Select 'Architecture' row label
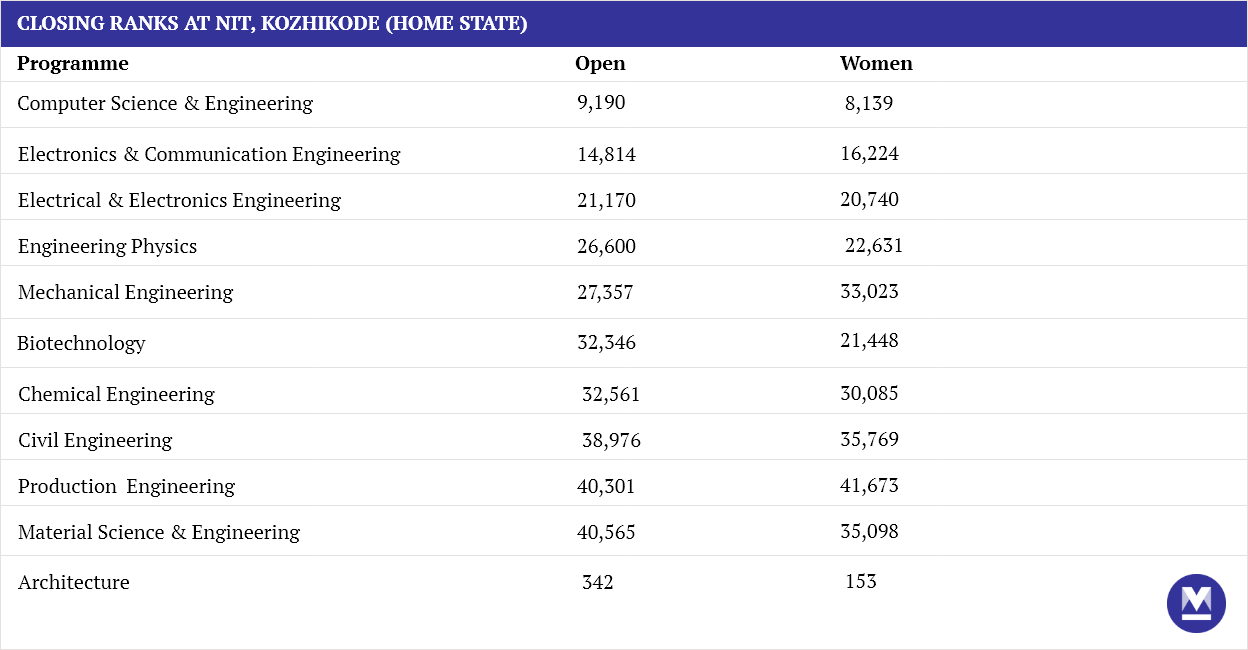 [74, 583]
